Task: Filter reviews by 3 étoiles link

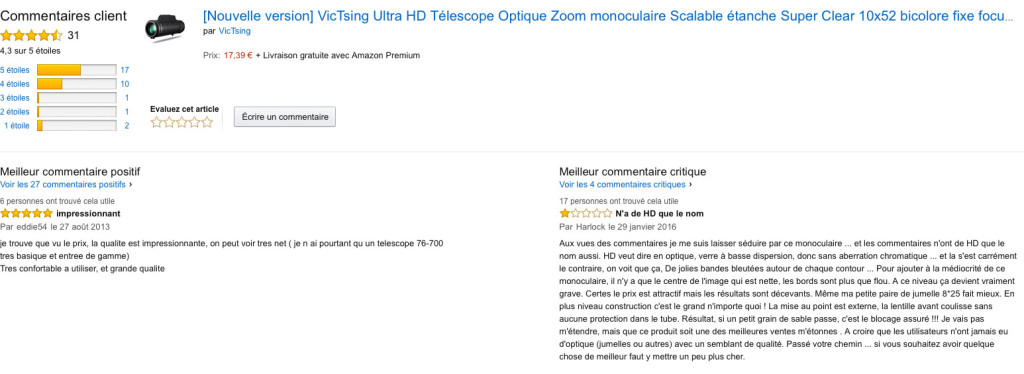Action: click(x=15, y=98)
